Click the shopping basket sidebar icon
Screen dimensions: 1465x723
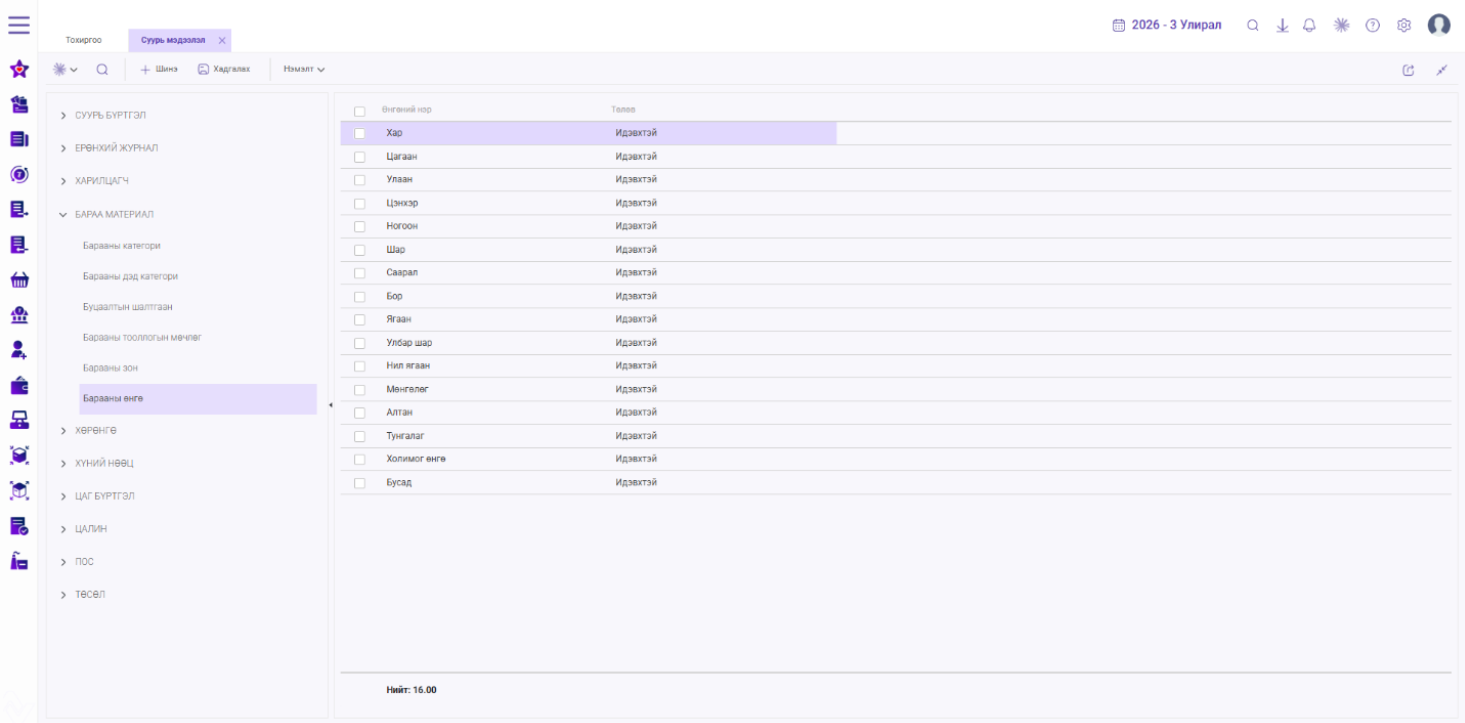(x=19, y=280)
